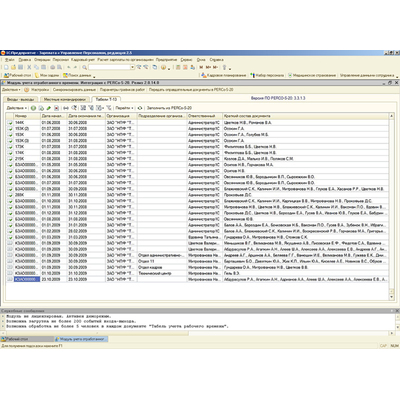The image size is (400, 400).
Task: Click the Mark for deletion red icon
Action: [x=56, y=108]
